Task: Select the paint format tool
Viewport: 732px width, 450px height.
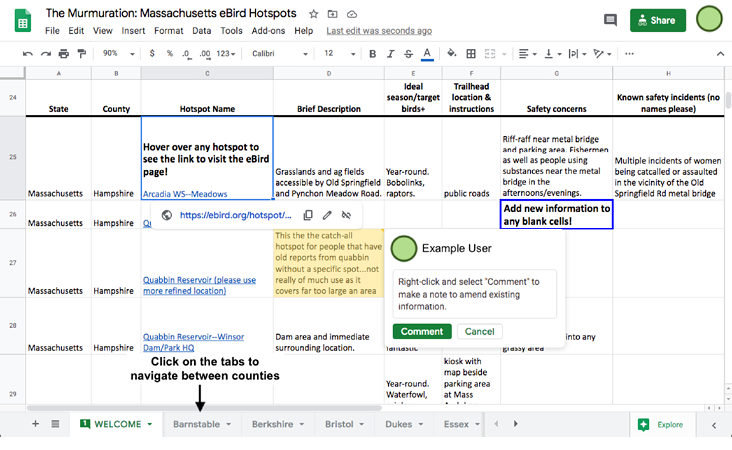Action: coord(82,54)
